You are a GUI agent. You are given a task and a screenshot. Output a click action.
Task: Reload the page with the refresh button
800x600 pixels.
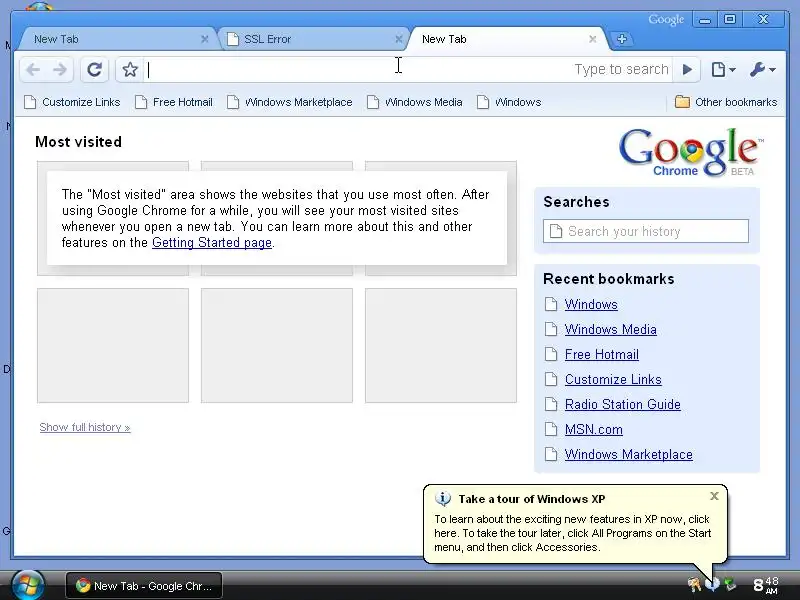[94, 69]
